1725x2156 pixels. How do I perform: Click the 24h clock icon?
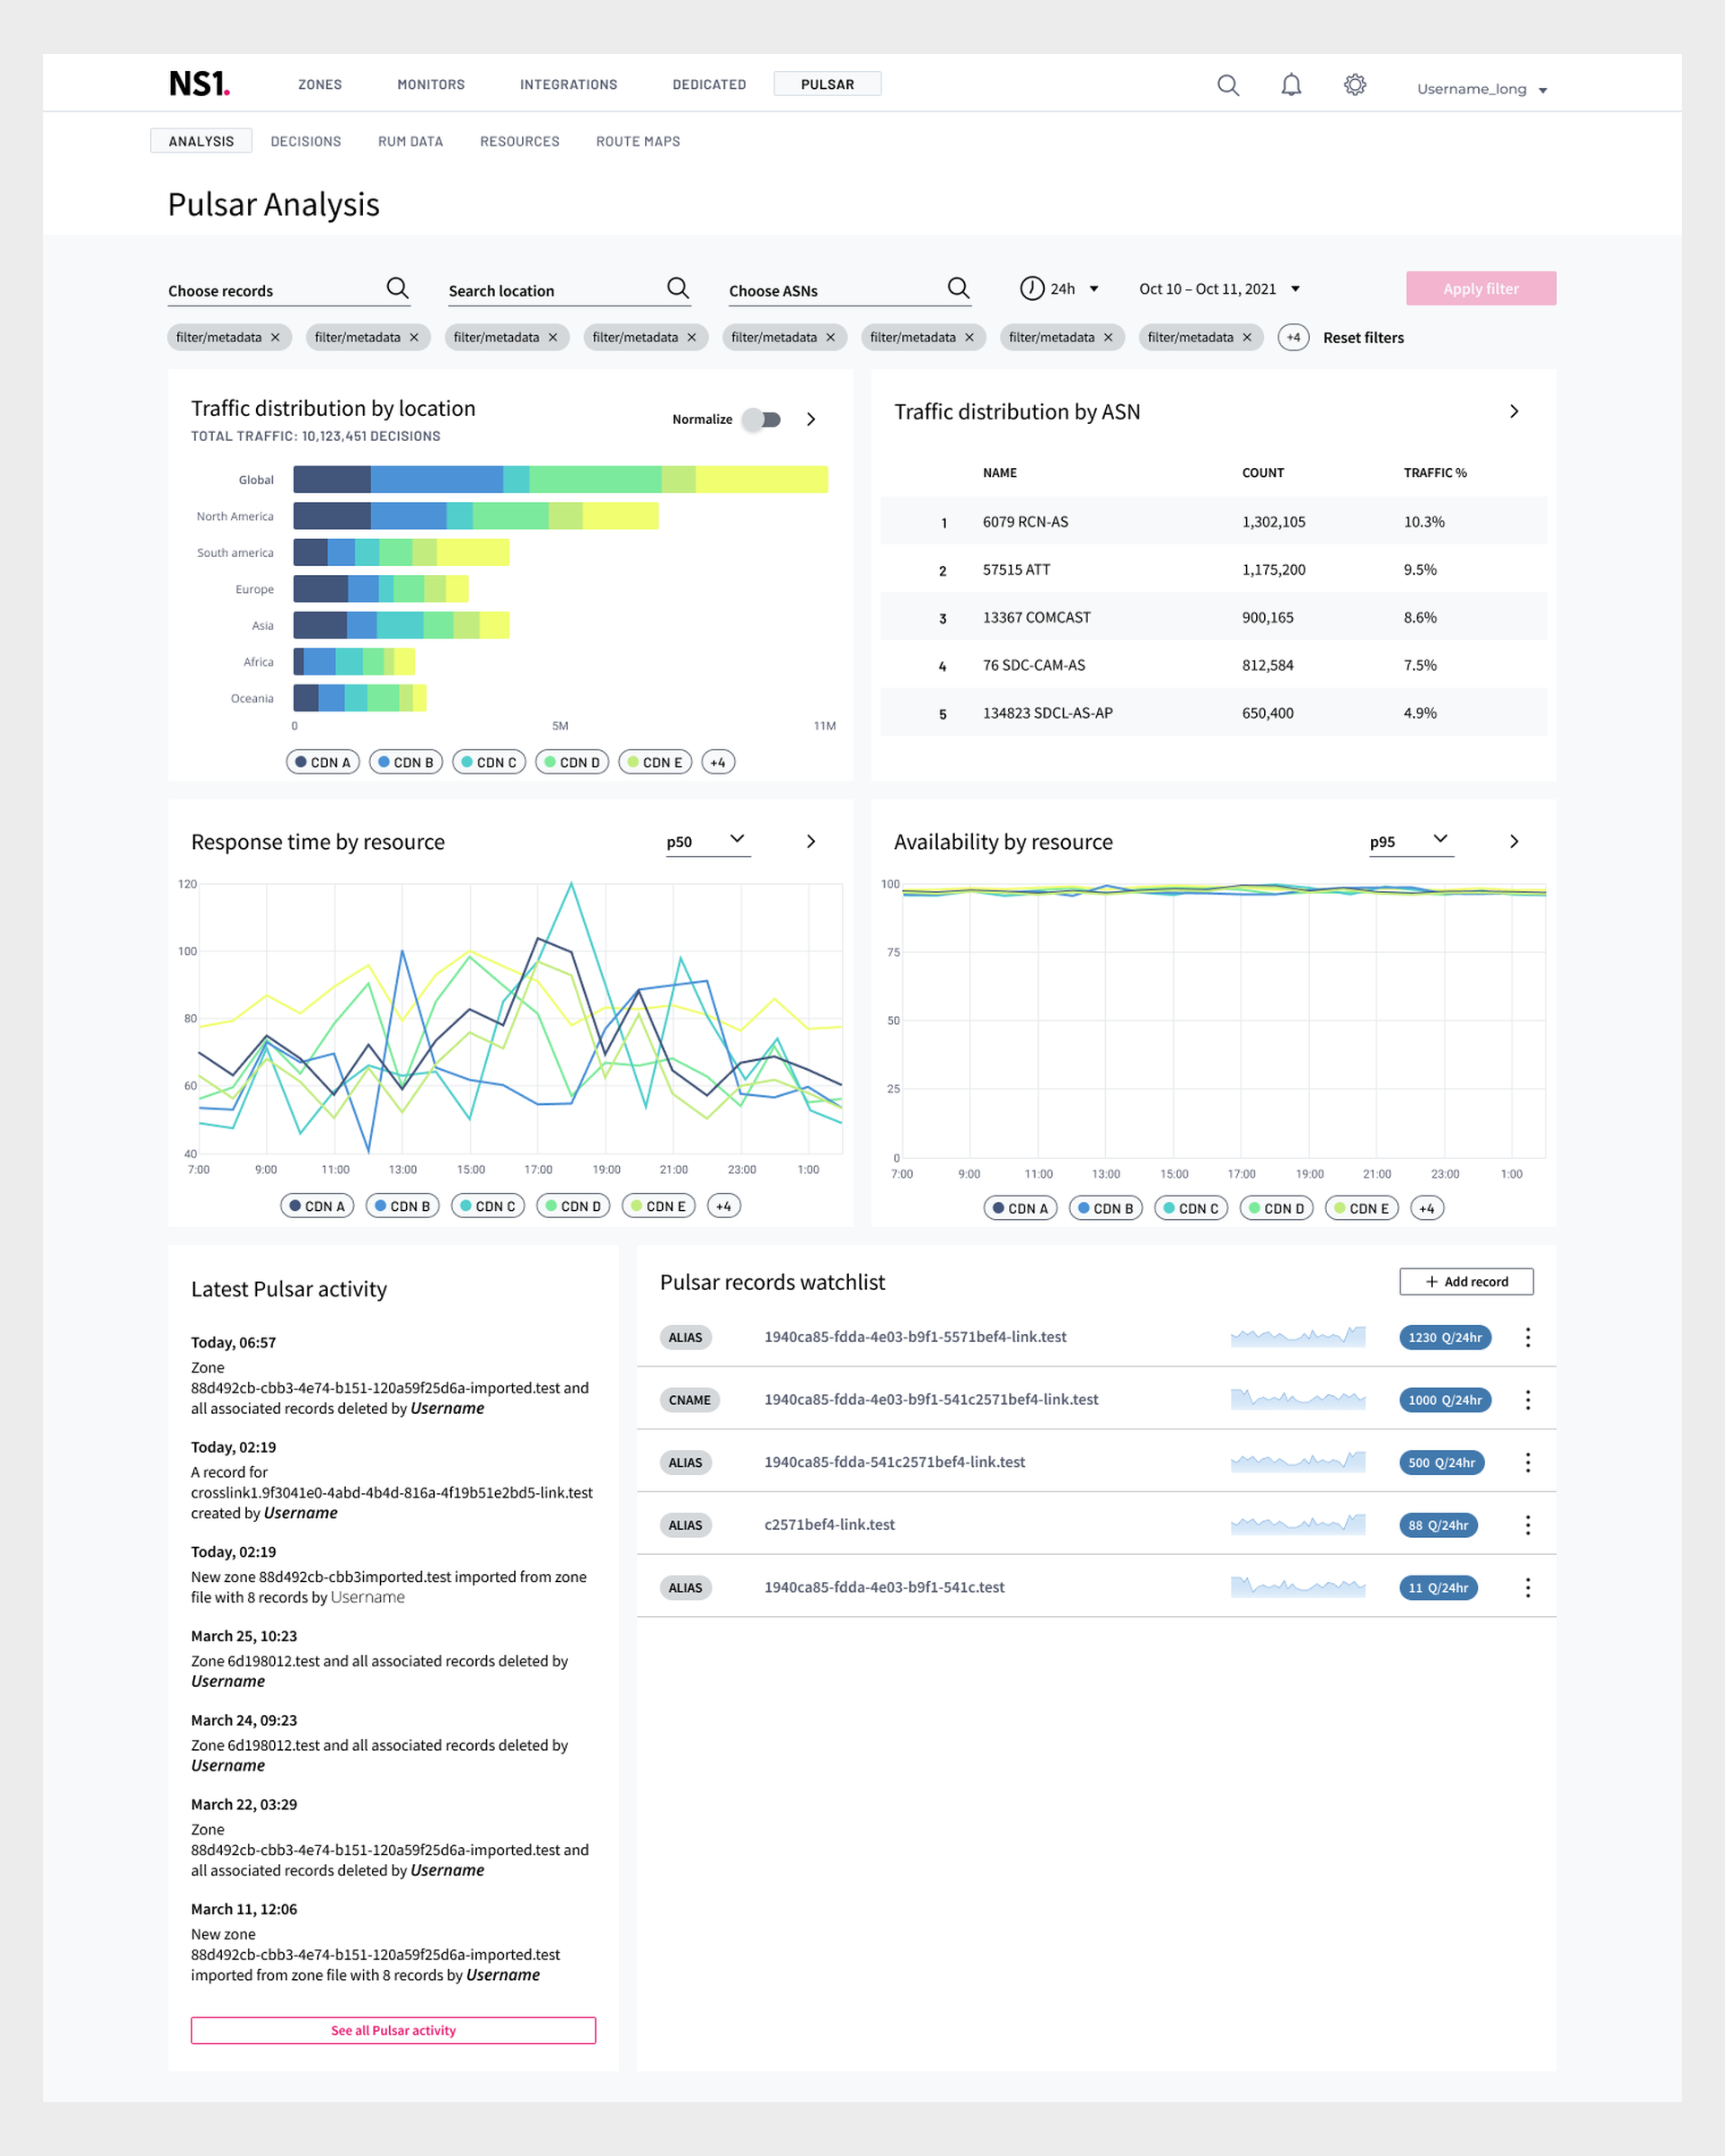tap(1032, 289)
